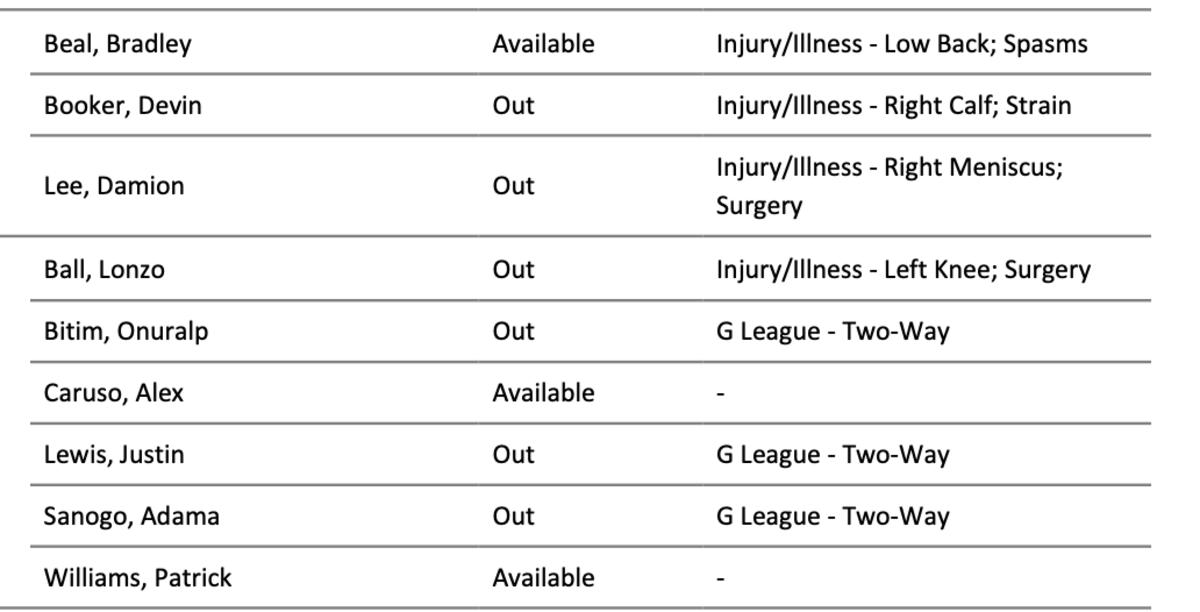Click Available status for Alex Caruso
Screen dimensions: 1200x612
tap(543, 393)
